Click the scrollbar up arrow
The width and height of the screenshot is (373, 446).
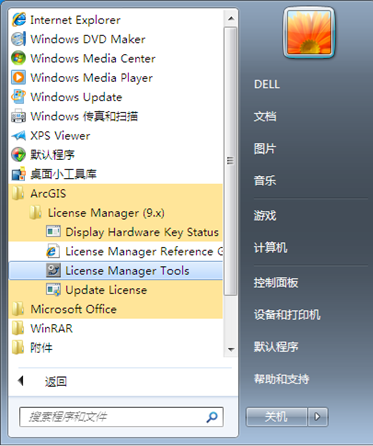(x=231, y=18)
